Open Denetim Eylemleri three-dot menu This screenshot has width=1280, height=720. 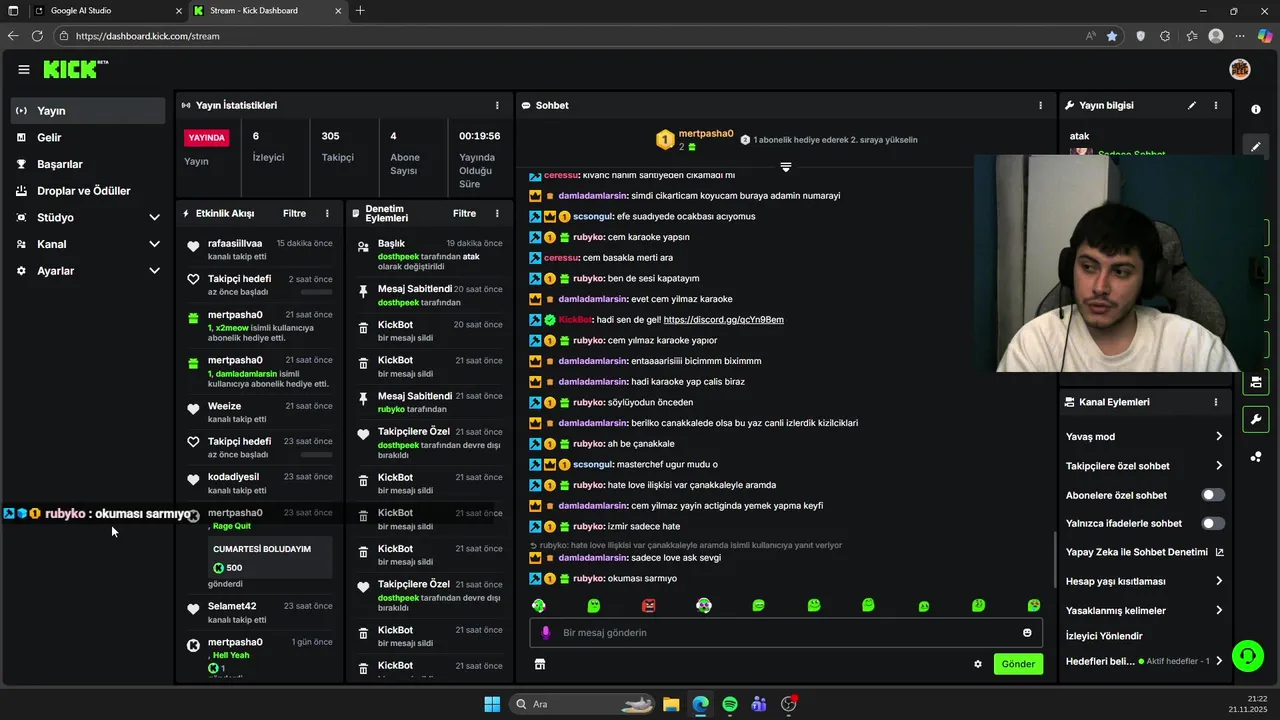point(497,213)
